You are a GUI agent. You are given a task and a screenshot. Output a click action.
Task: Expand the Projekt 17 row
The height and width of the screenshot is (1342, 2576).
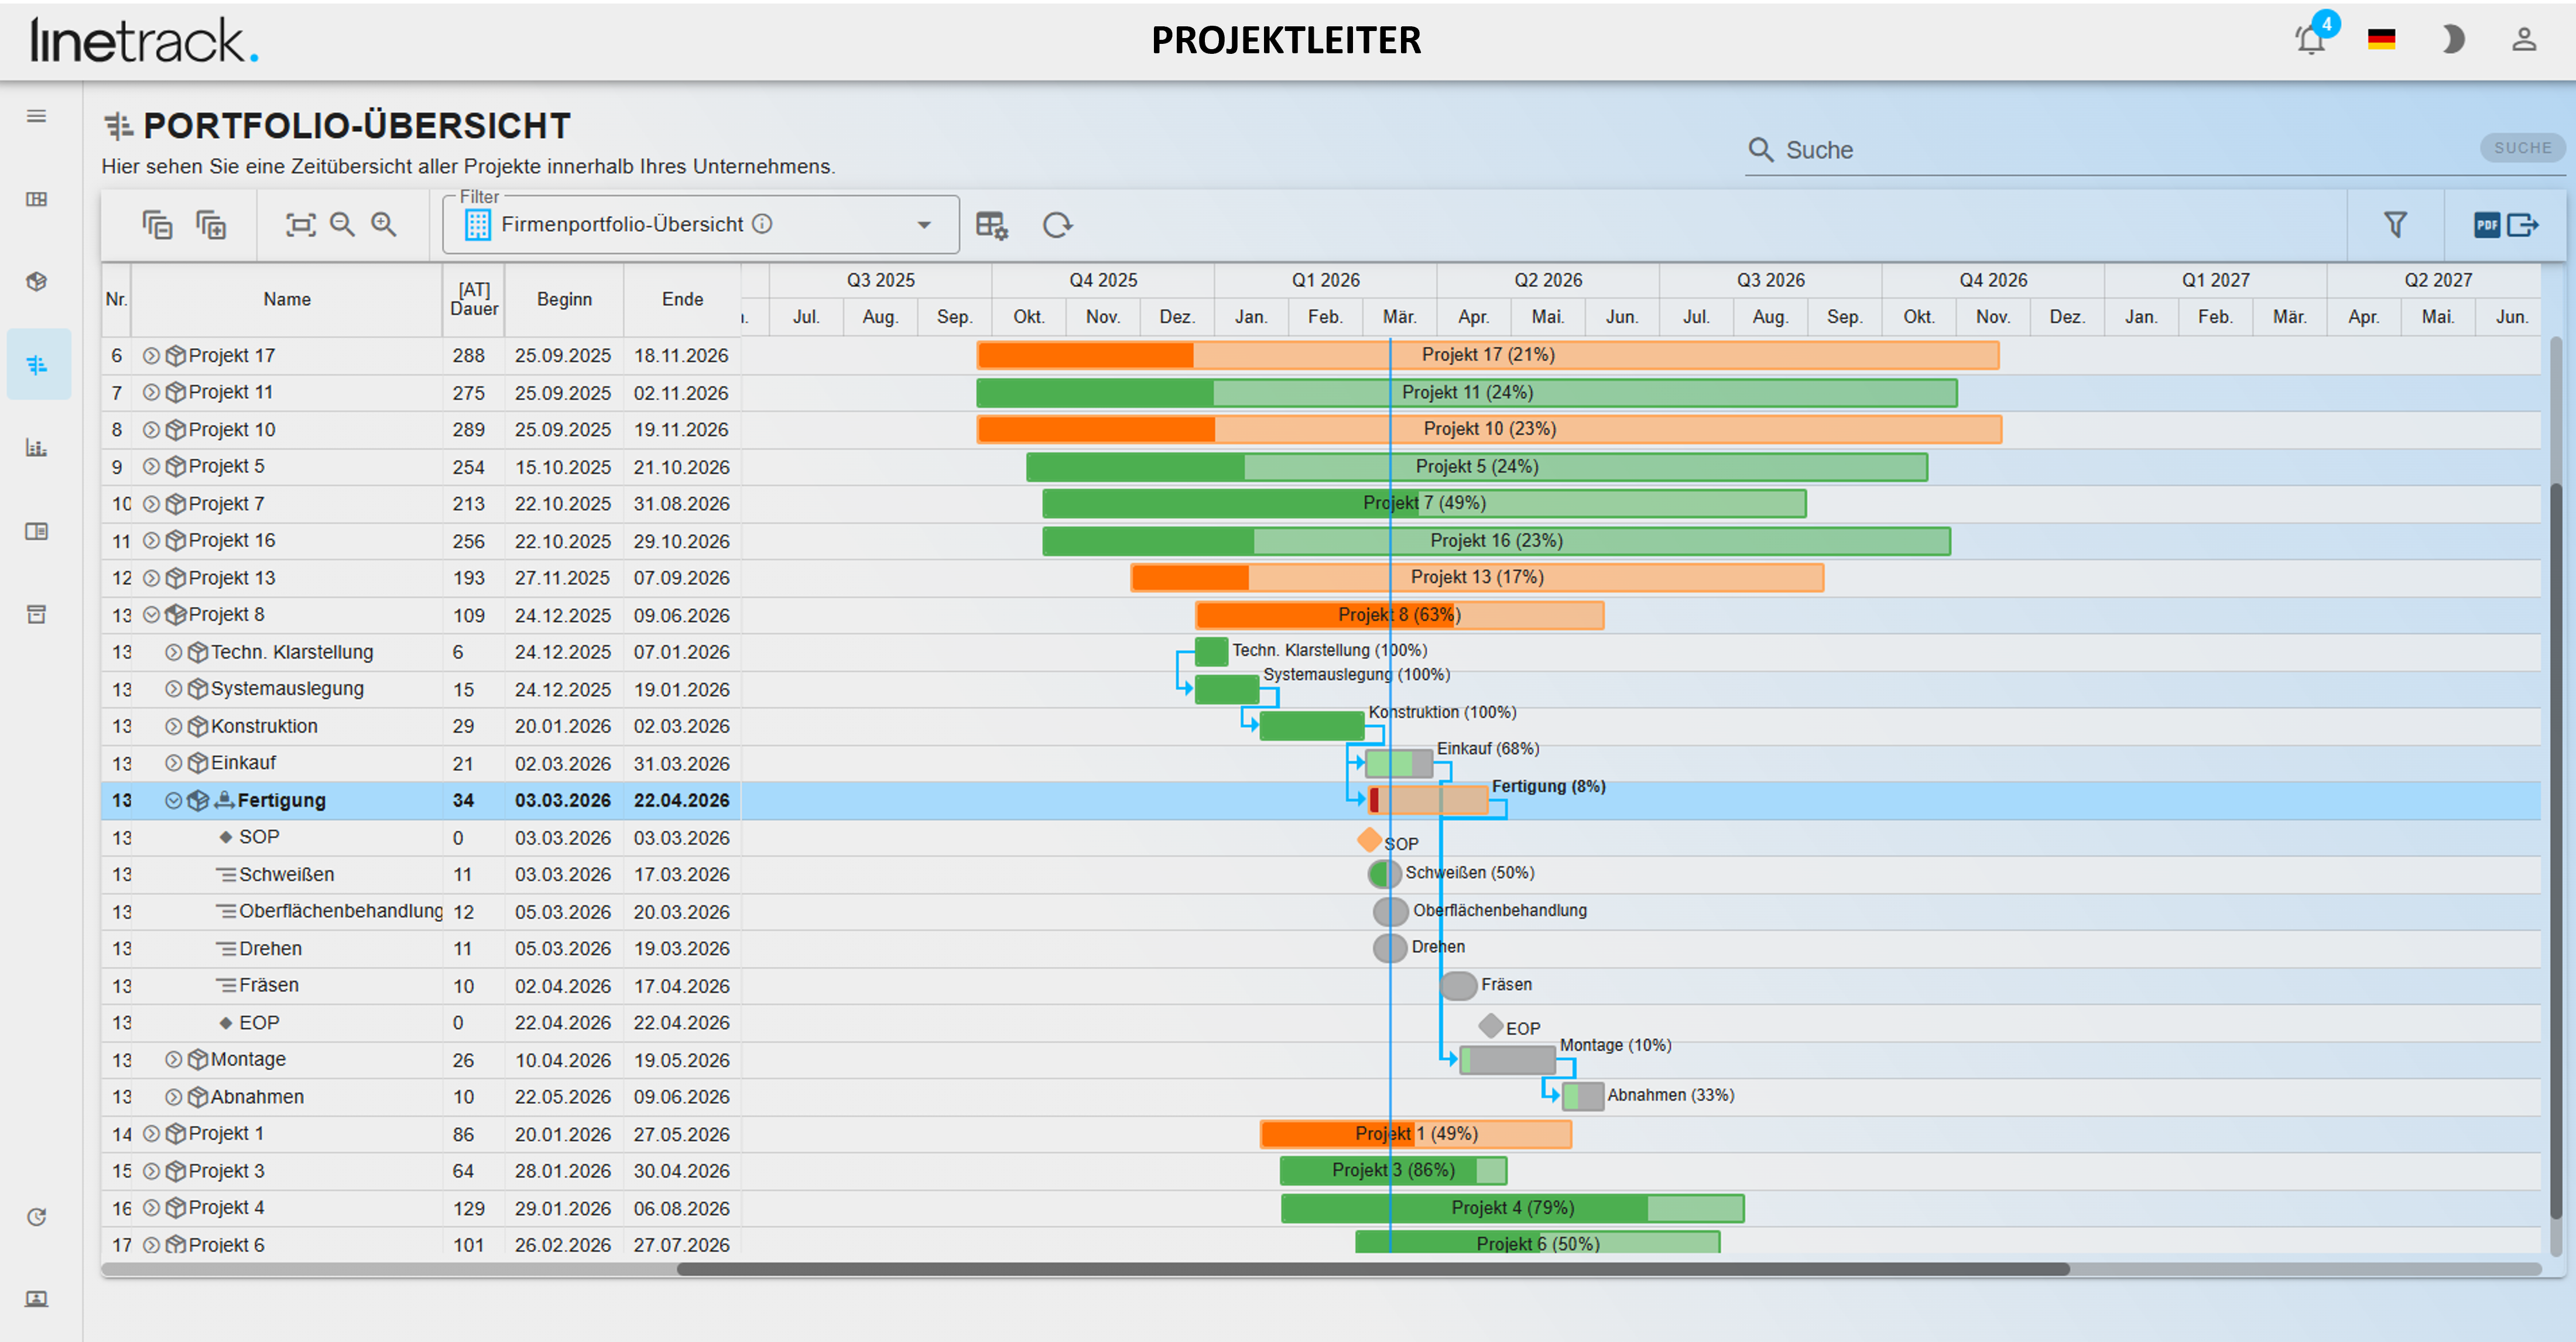coord(151,356)
